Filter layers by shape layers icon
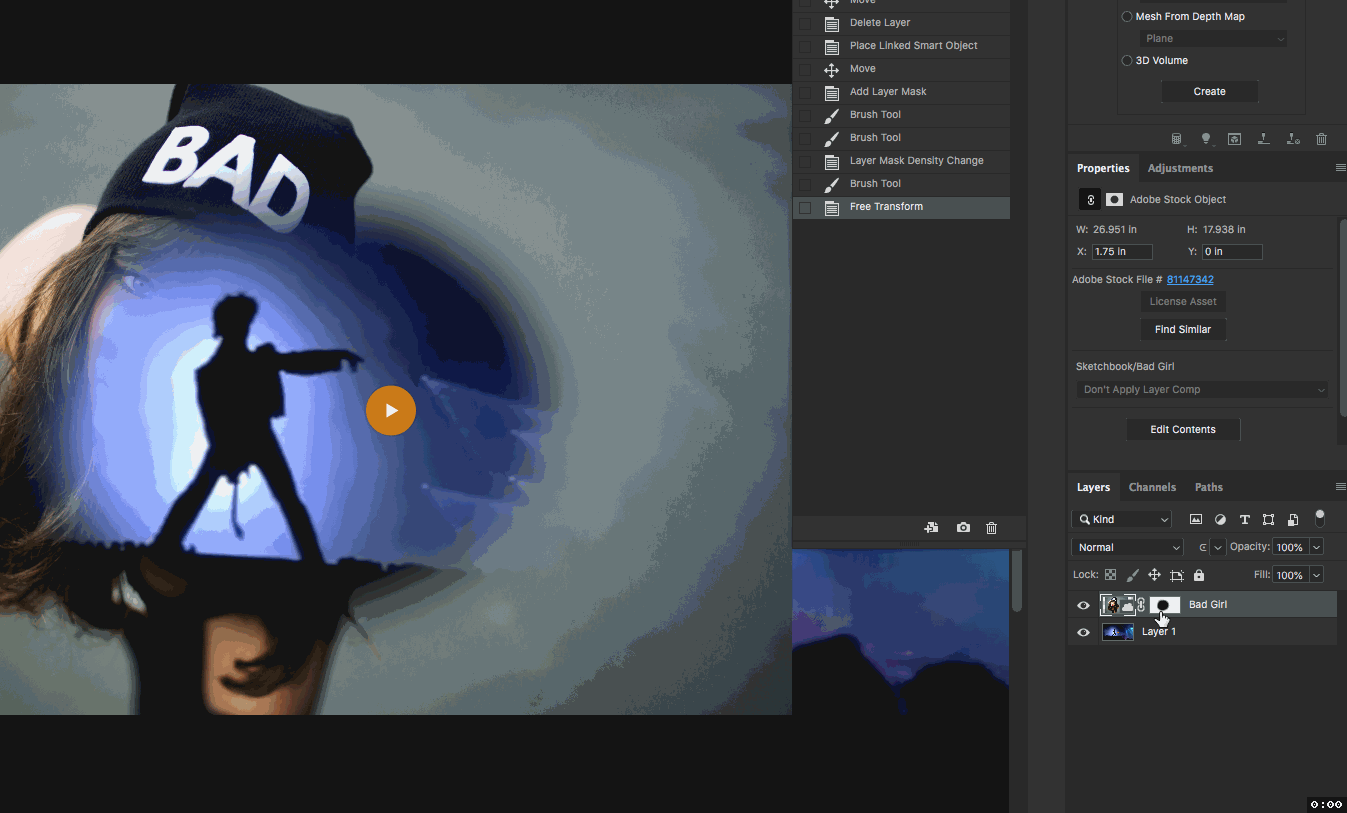This screenshot has height=813, width=1347. pos(1269,519)
